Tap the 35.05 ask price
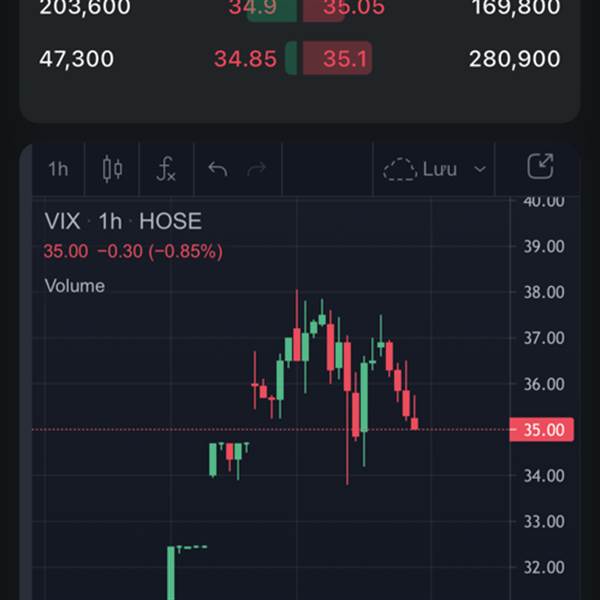This screenshot has width=600, height=600. coord(354,8)
